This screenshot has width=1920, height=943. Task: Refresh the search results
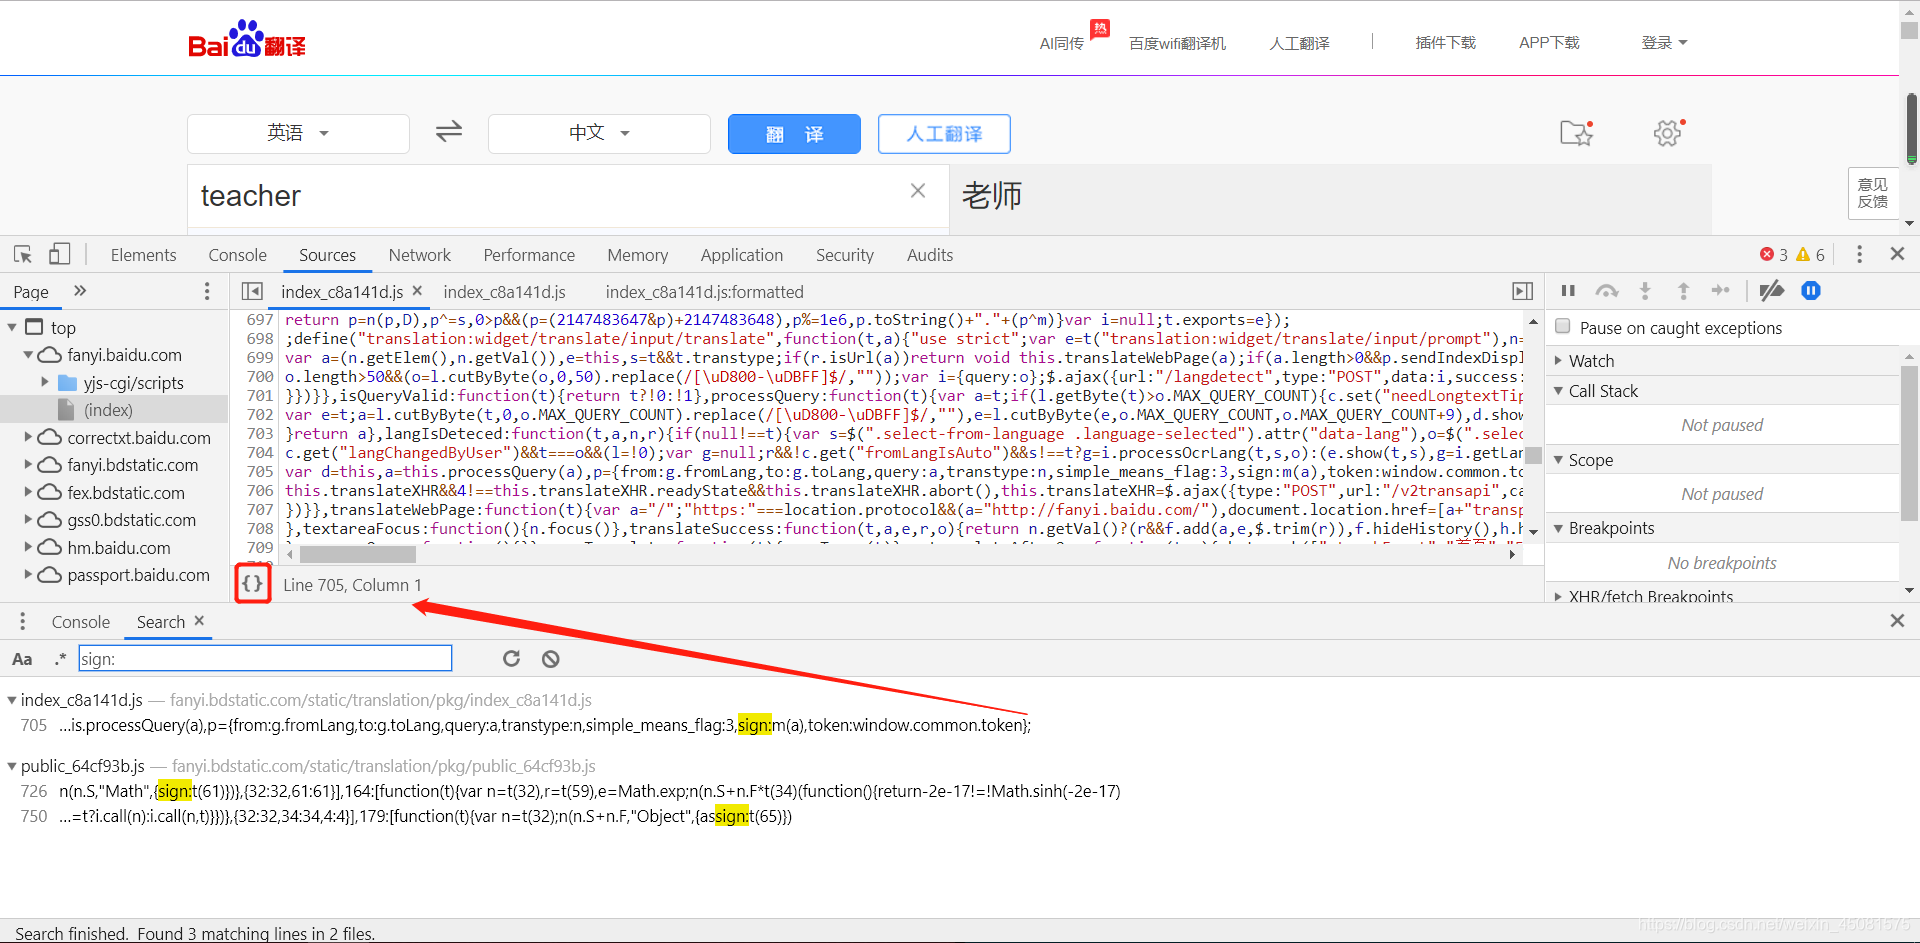tap(511, 658)
